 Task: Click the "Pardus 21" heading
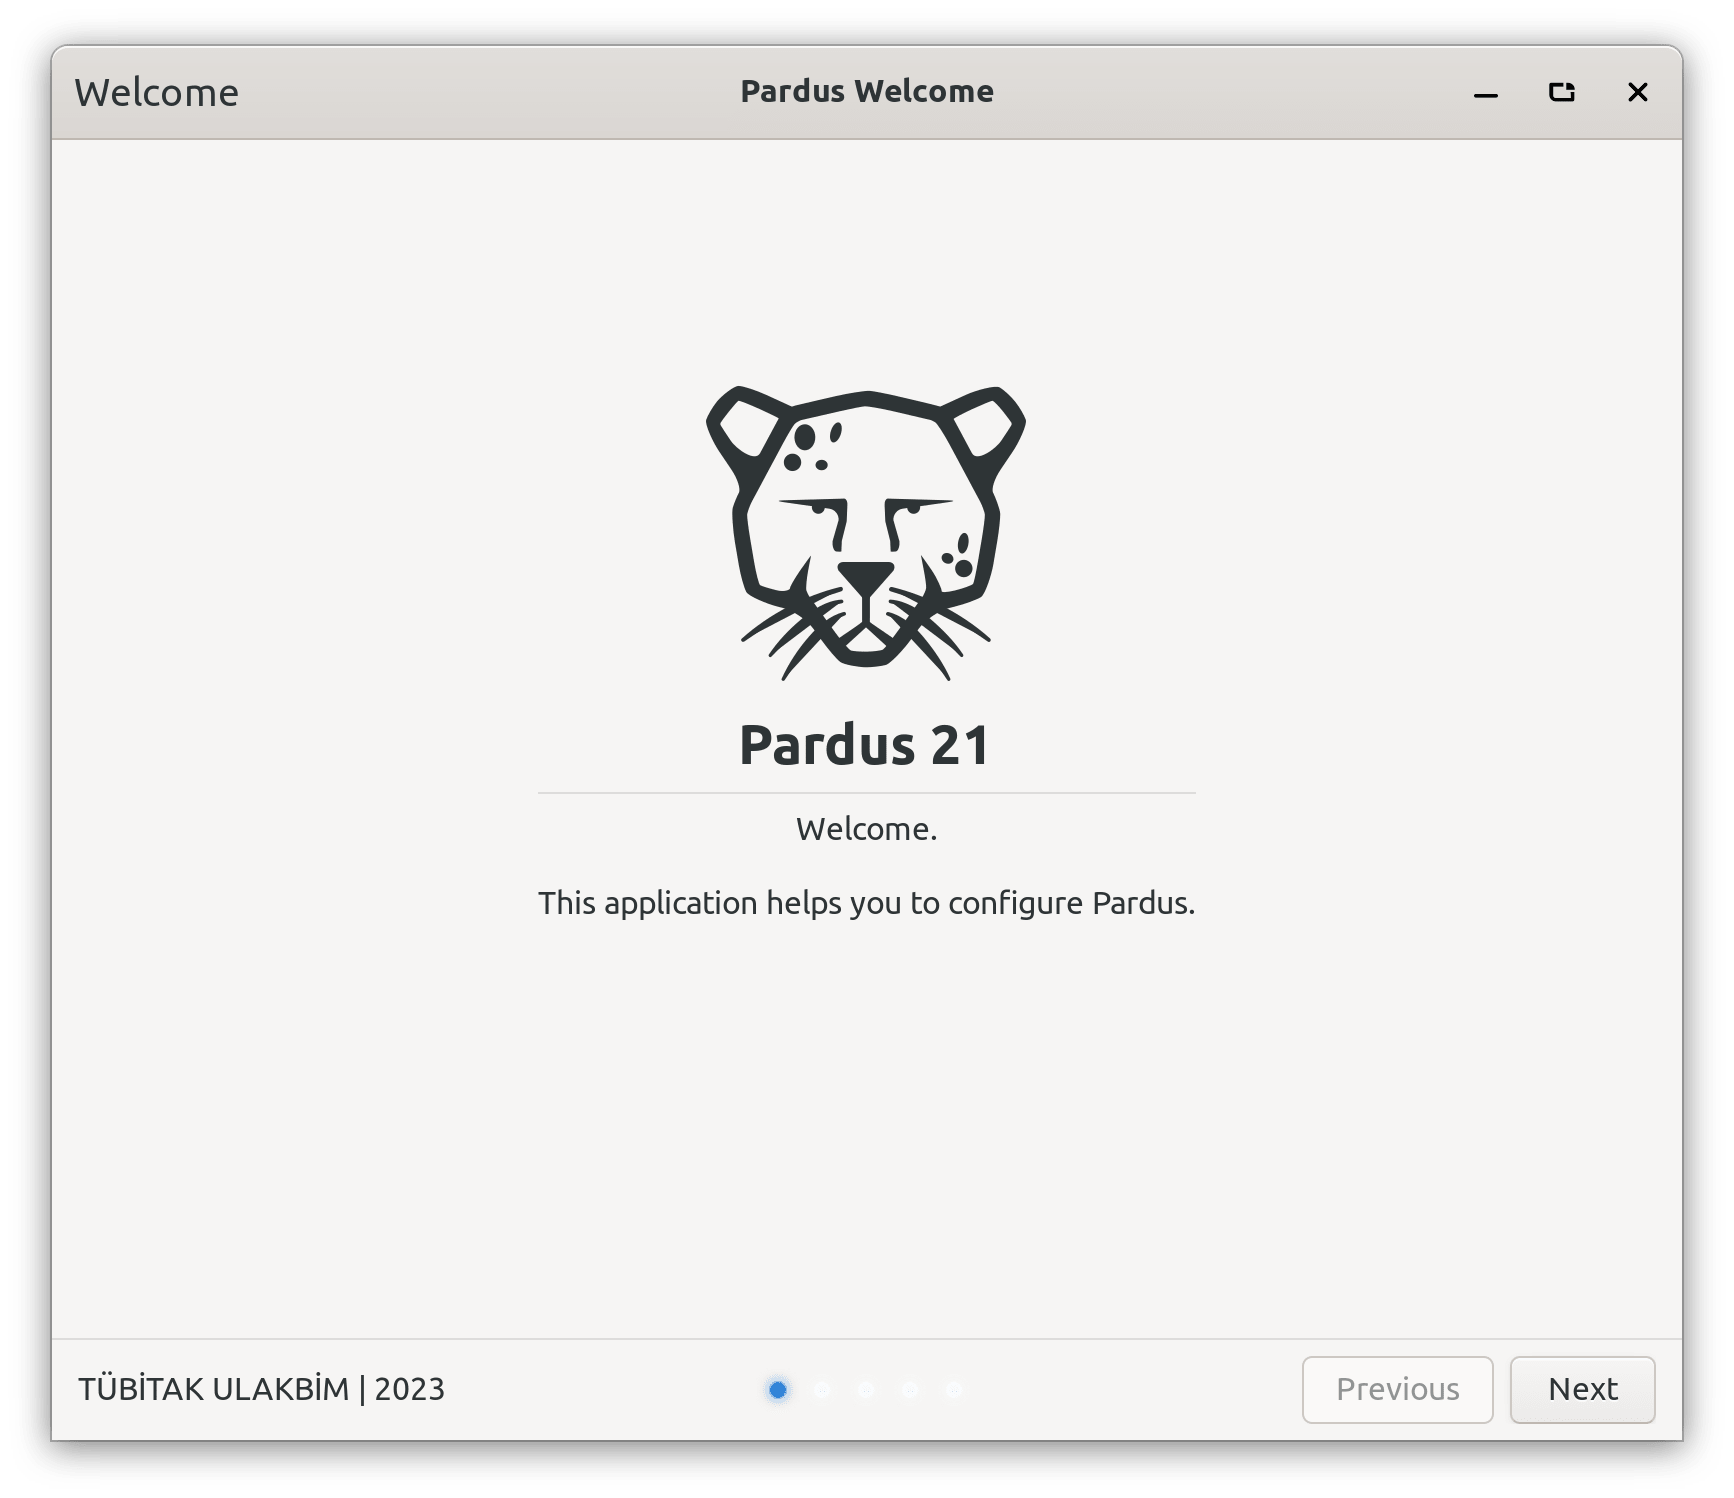[866, 745]
